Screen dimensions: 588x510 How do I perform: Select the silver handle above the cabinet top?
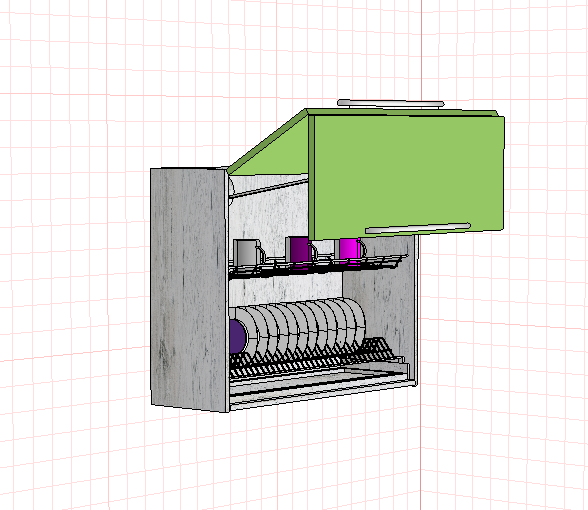coord(390,104)
